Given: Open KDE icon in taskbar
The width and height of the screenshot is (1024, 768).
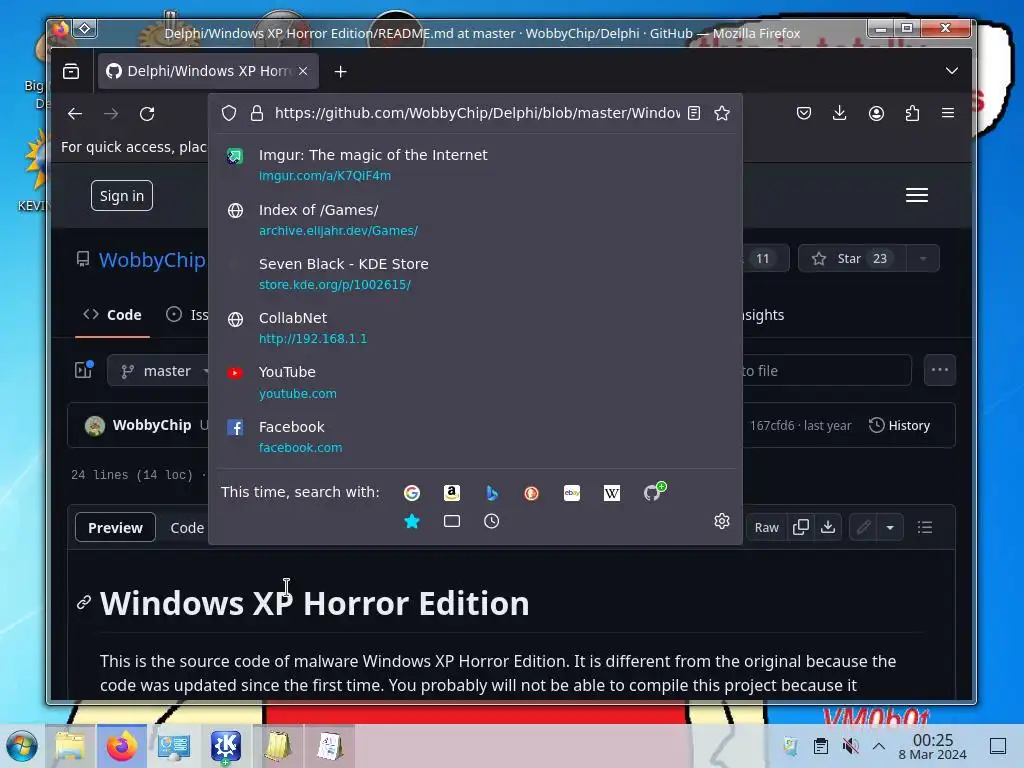Looking at the screenshot, I should [x=225, y=746].
